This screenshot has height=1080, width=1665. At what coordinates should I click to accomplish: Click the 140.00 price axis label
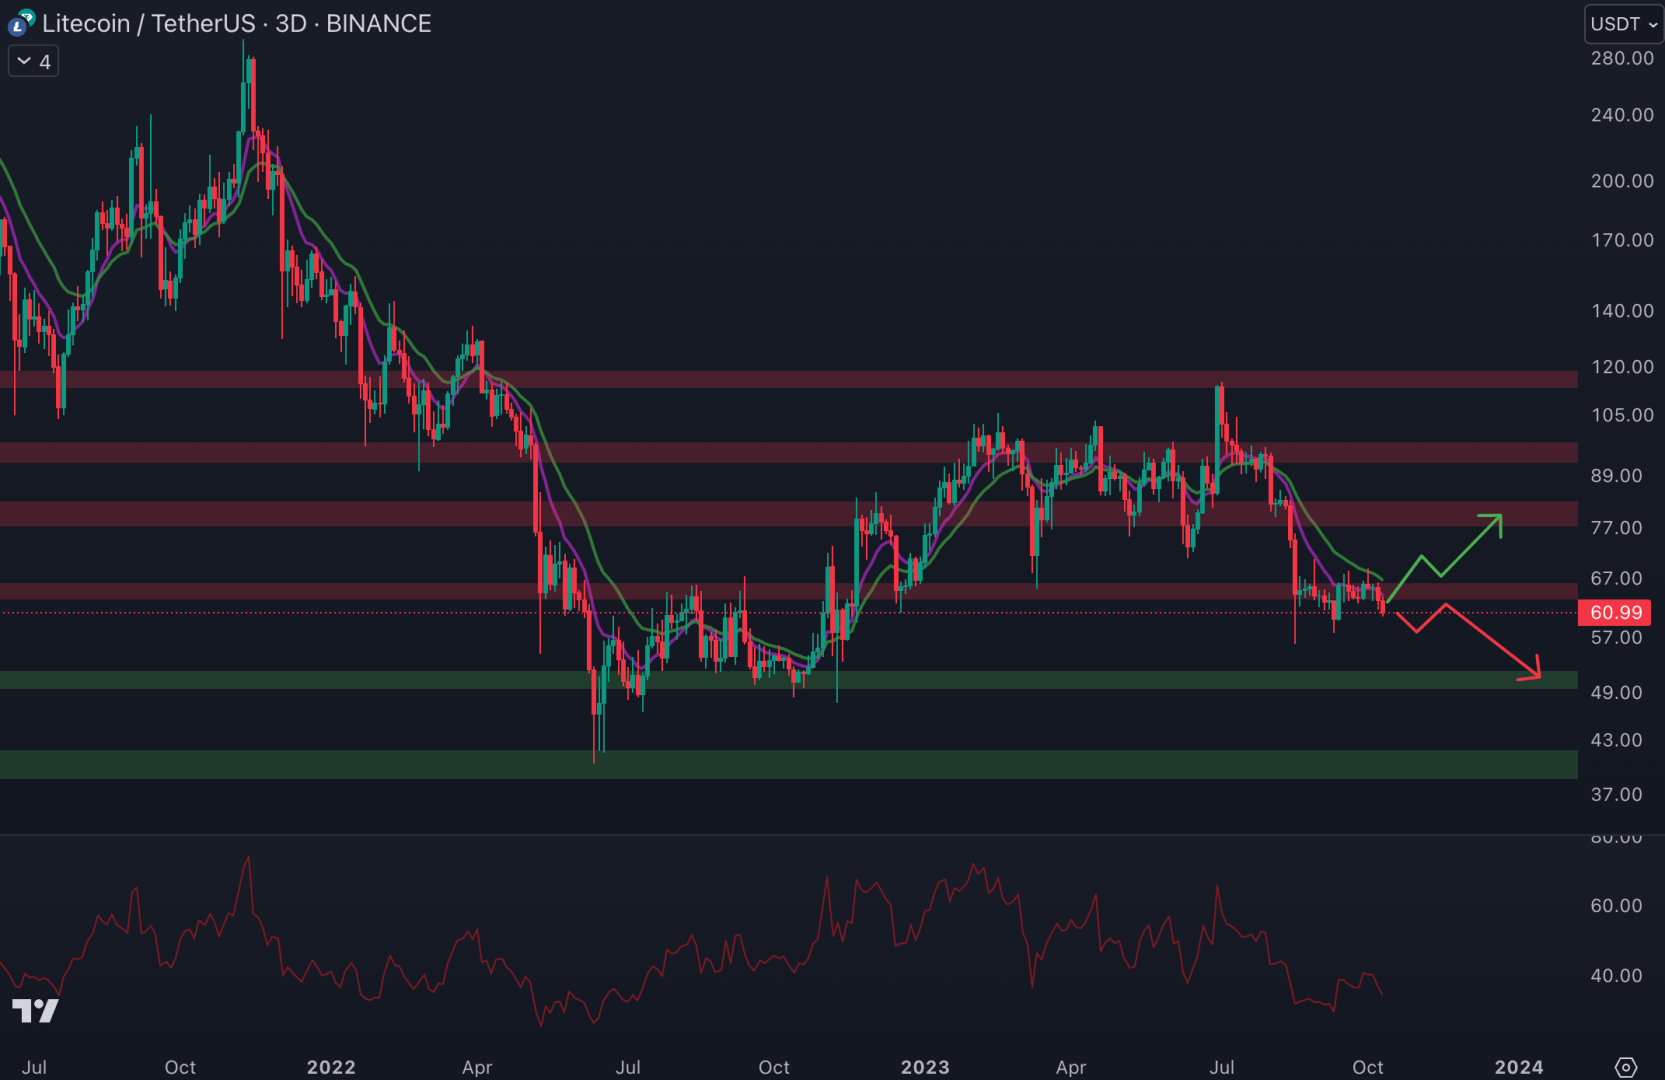point(1622,311)
